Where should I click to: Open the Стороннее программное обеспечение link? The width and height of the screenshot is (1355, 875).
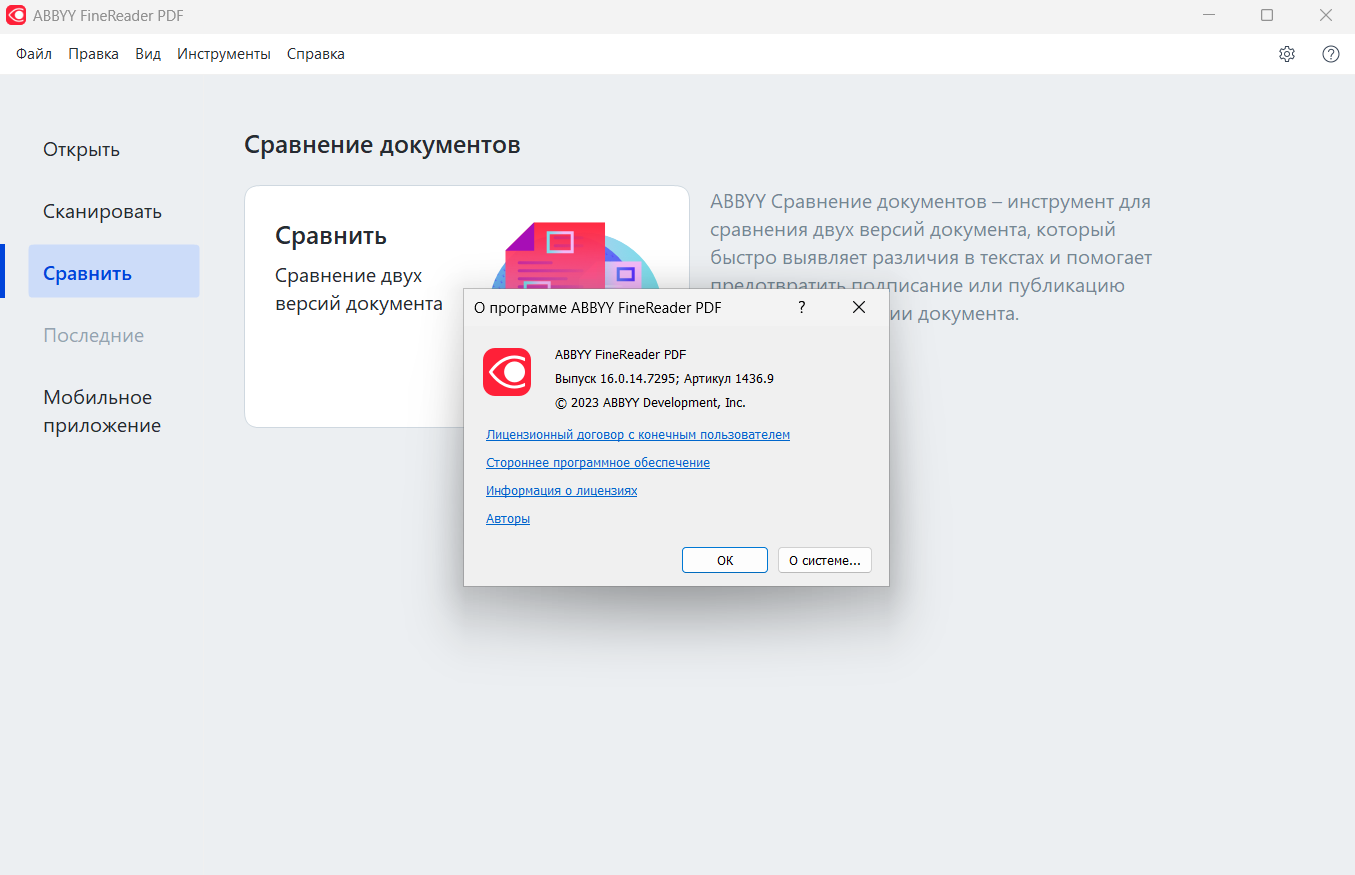pos(597,463)
